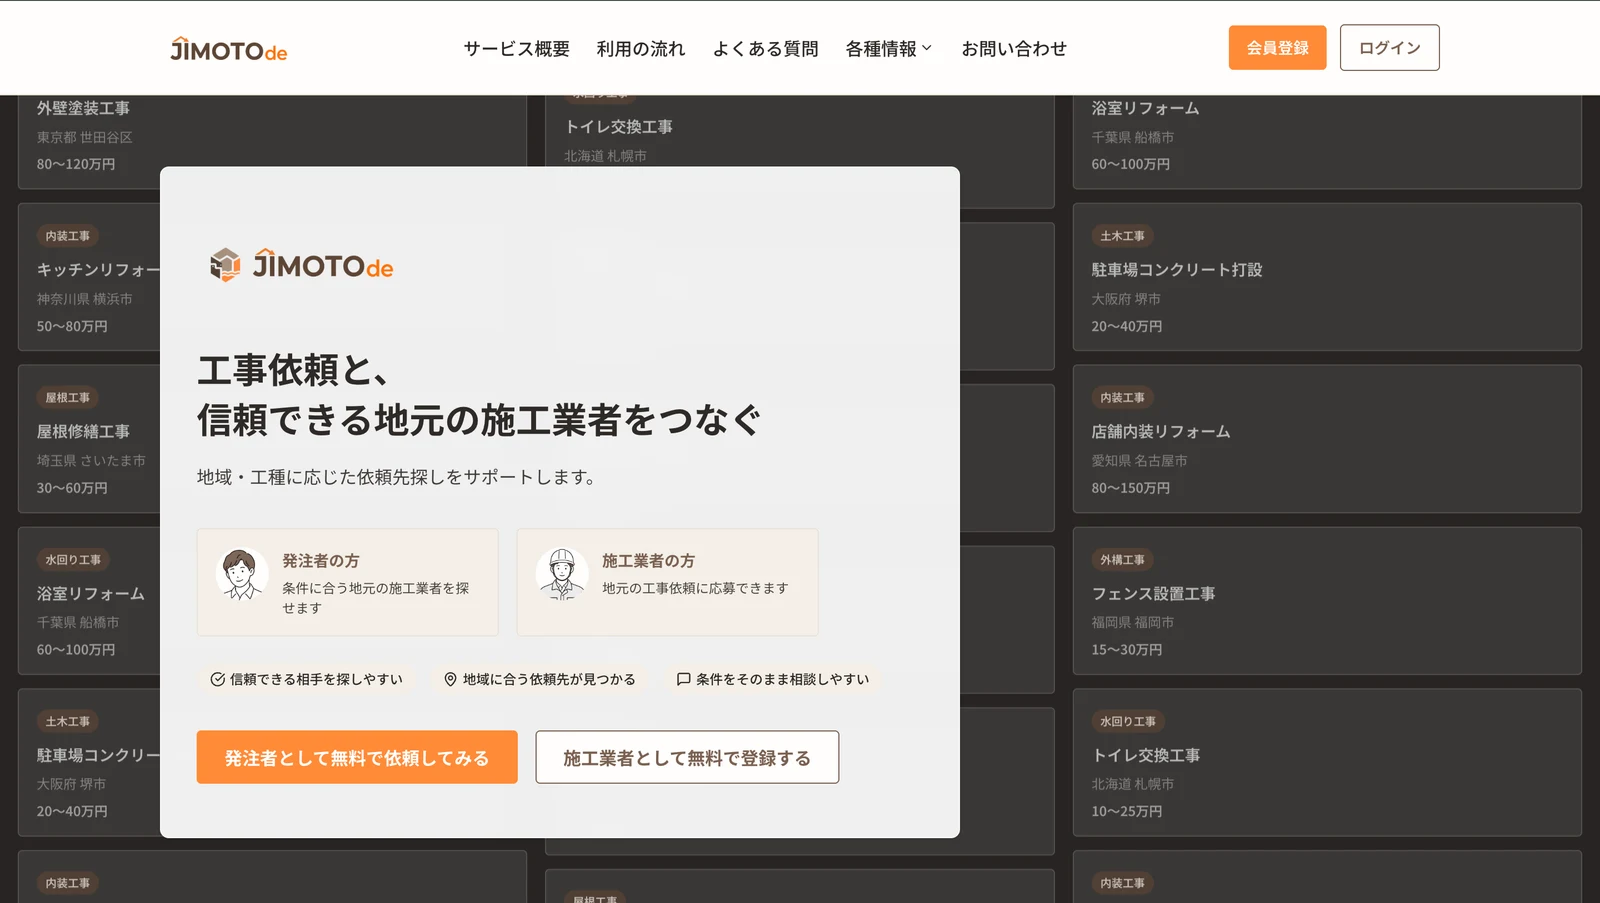Screen dimensions: 1600x903
Task: Click the client (発注者) avatar illustration
Action: (x=242, y=574)
